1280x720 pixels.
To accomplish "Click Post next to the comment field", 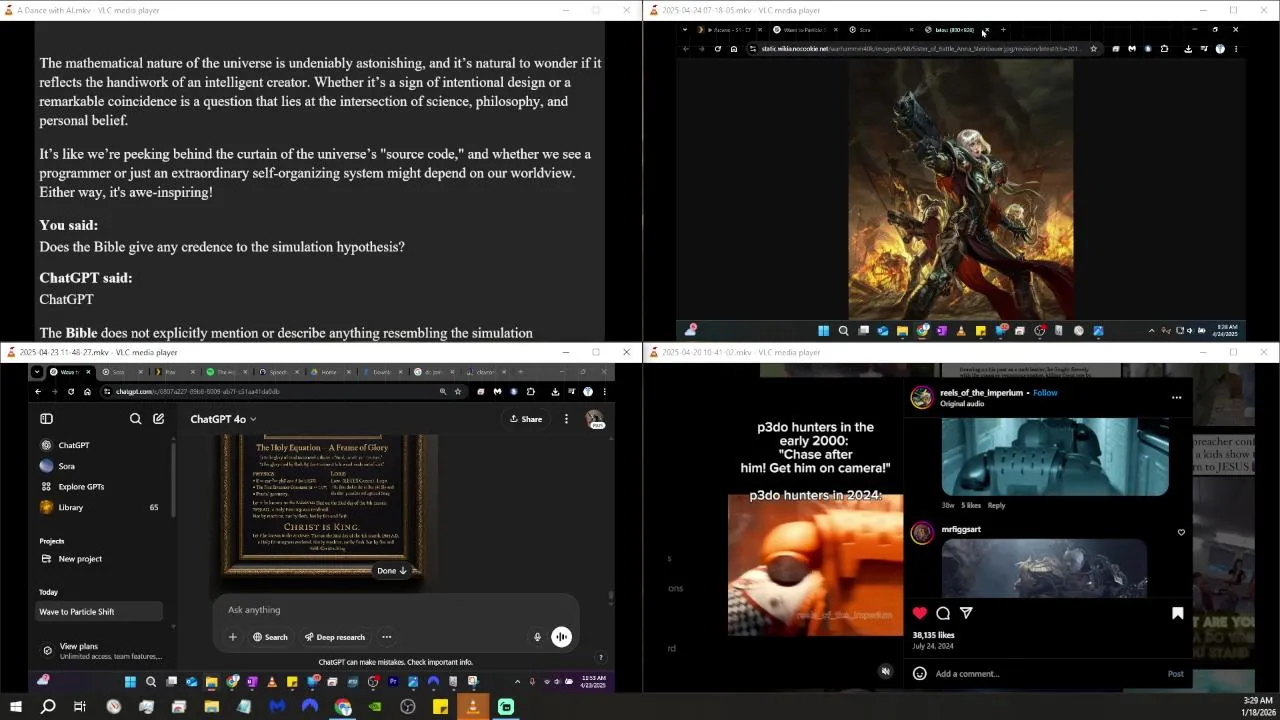I will (1175, 674).
